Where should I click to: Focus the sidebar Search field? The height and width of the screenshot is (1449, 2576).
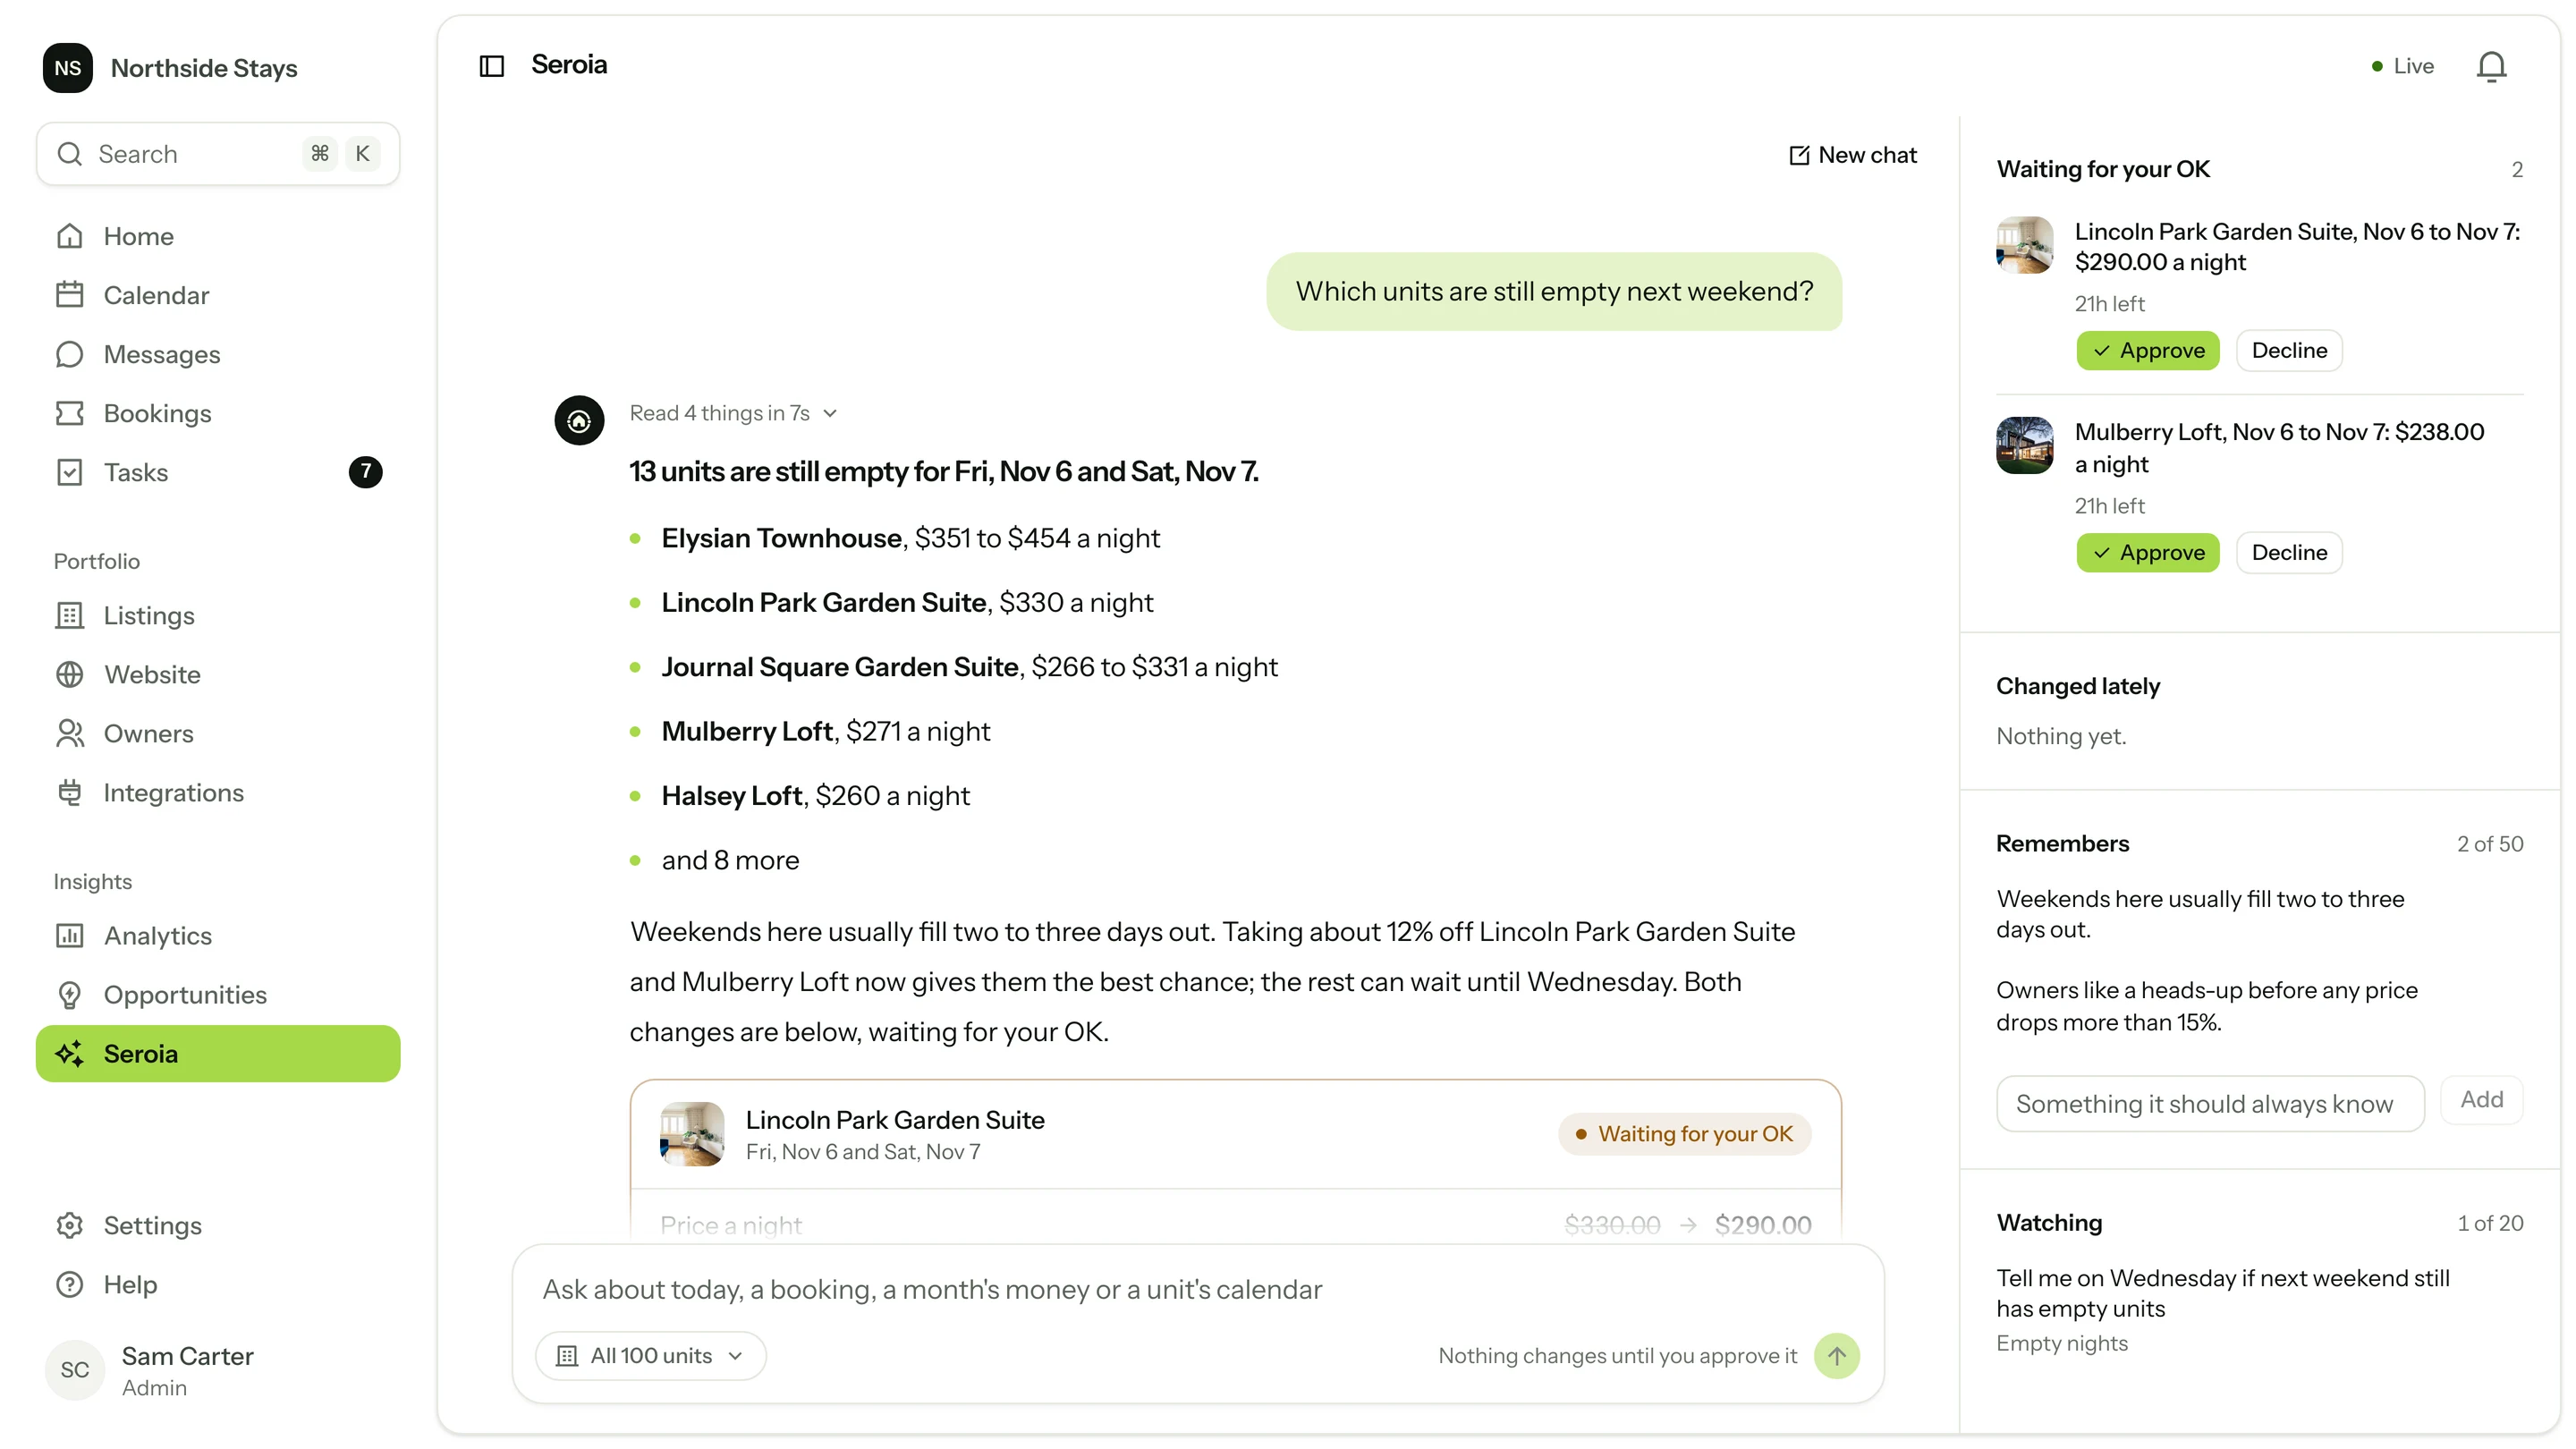click(x=218, y=154)
